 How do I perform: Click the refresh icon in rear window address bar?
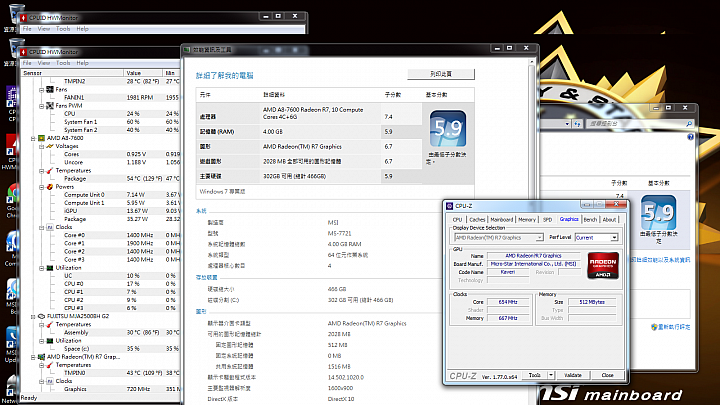(577, 124)
